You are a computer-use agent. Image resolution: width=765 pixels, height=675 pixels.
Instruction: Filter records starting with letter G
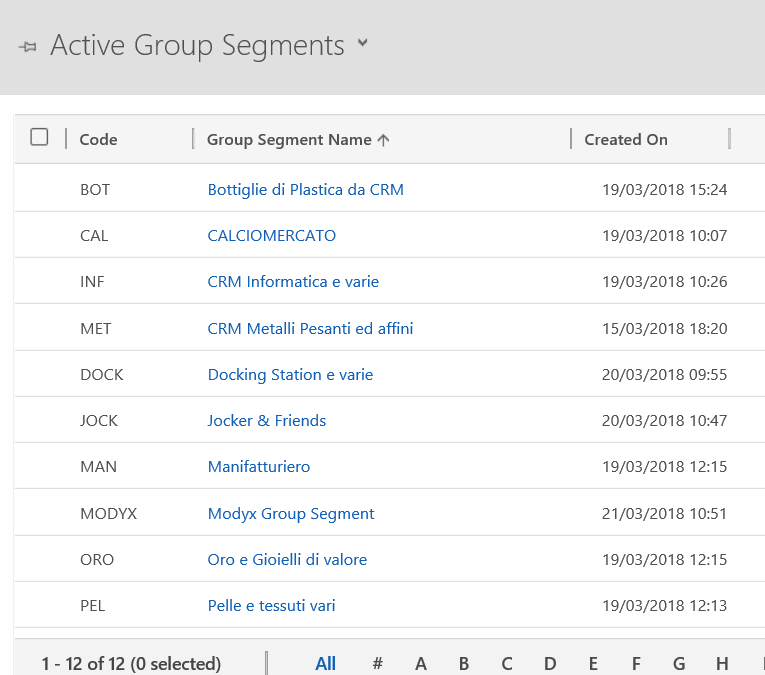tap(679, 664)
